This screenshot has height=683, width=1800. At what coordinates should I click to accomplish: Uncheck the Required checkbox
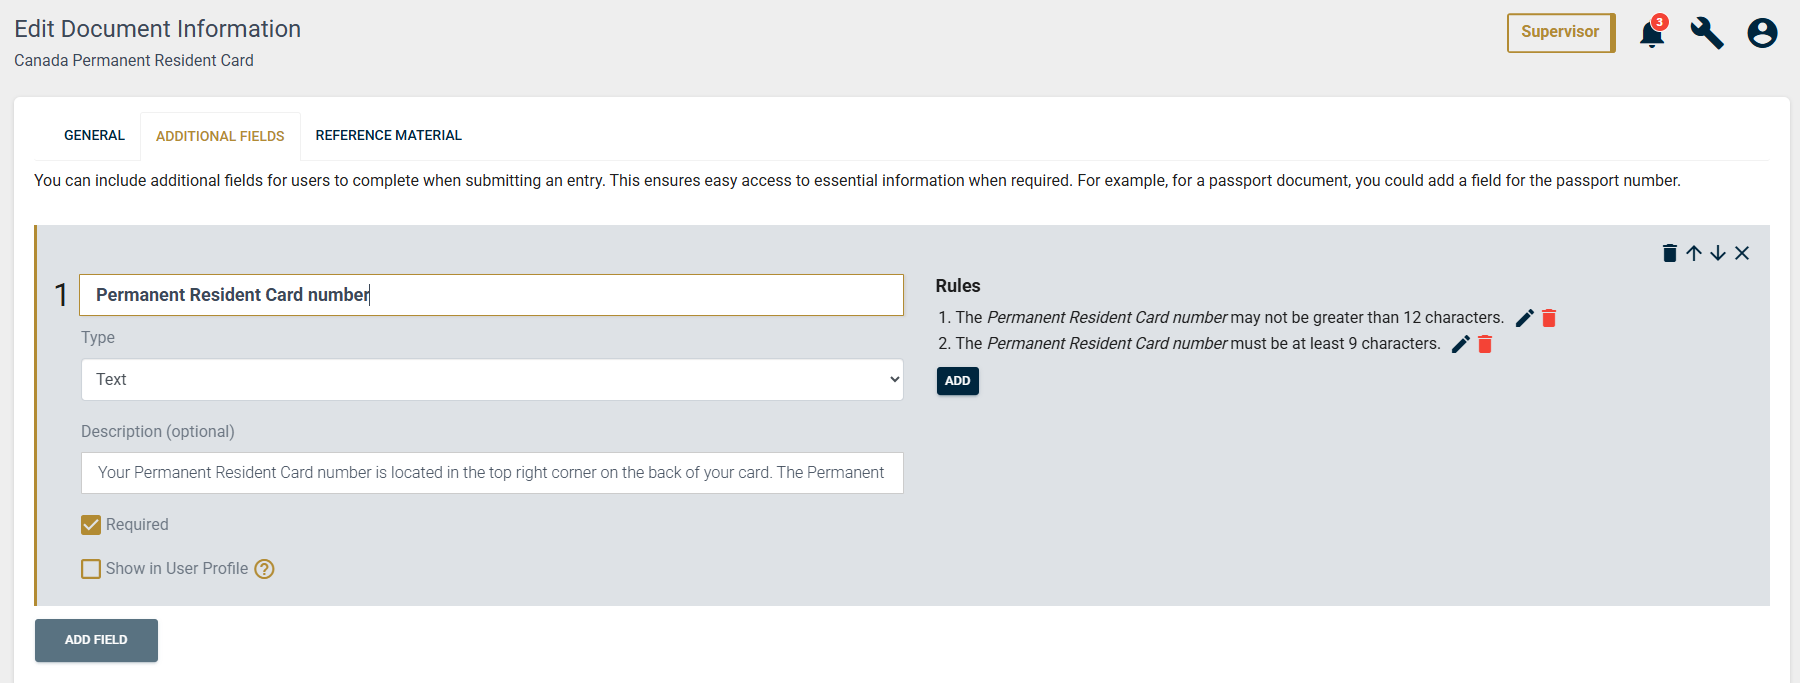click(91, 525)
